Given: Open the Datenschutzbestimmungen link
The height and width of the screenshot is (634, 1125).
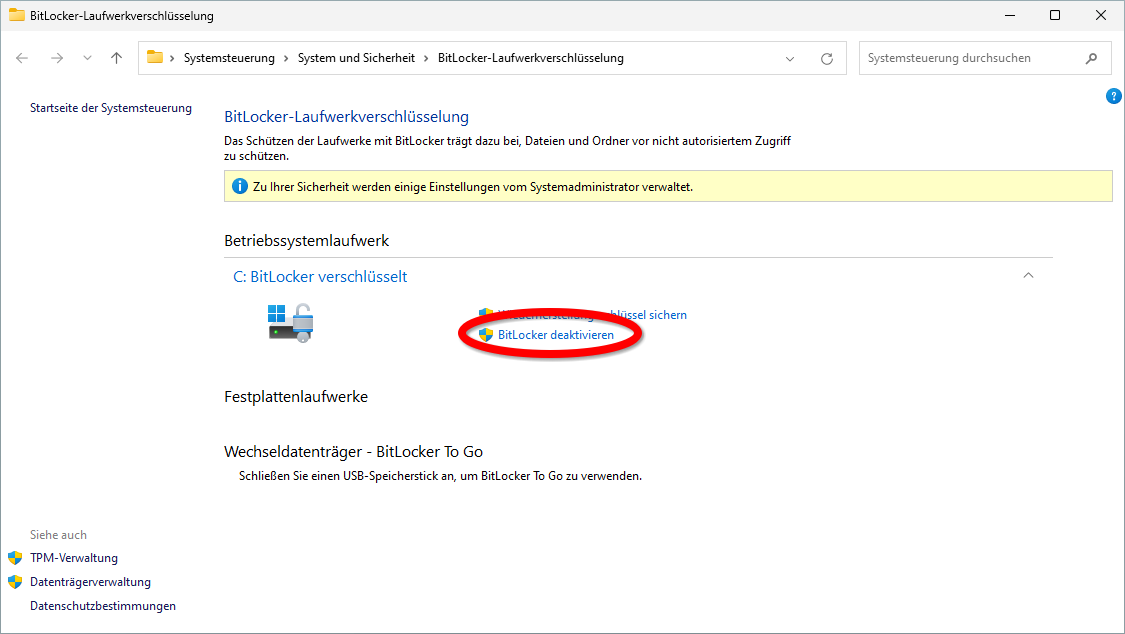Looking at the screenshot, I should click(102, 605).
